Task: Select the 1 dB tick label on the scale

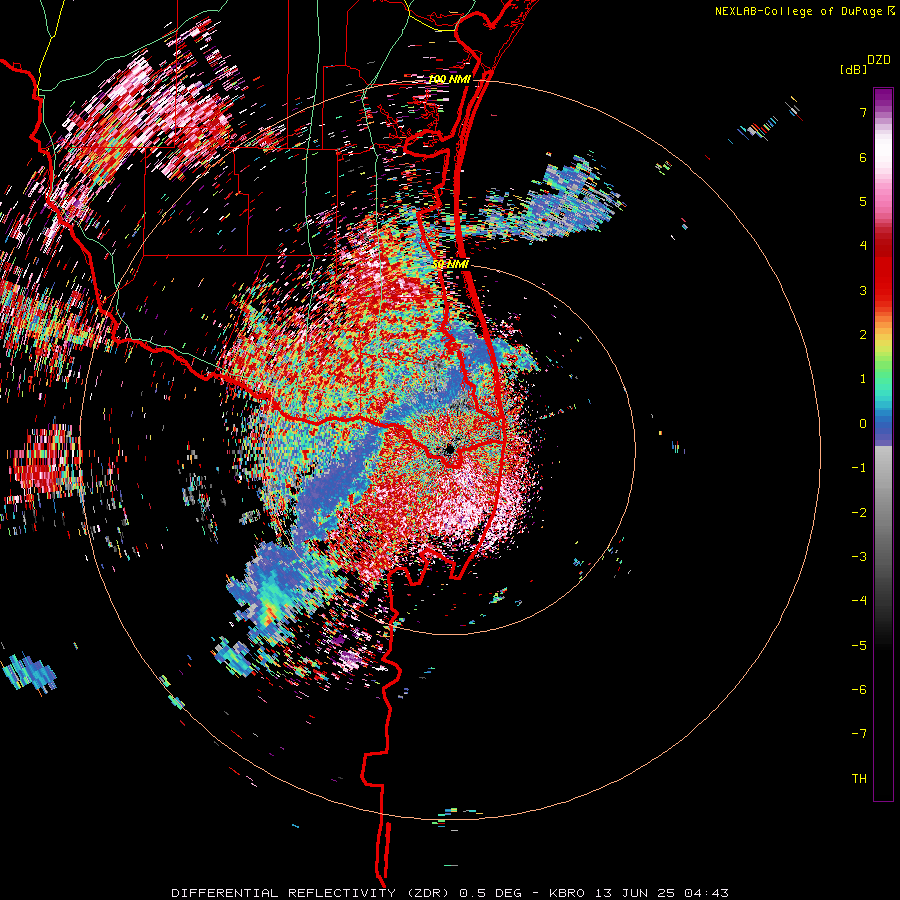Action: click(x=863, y=379)
